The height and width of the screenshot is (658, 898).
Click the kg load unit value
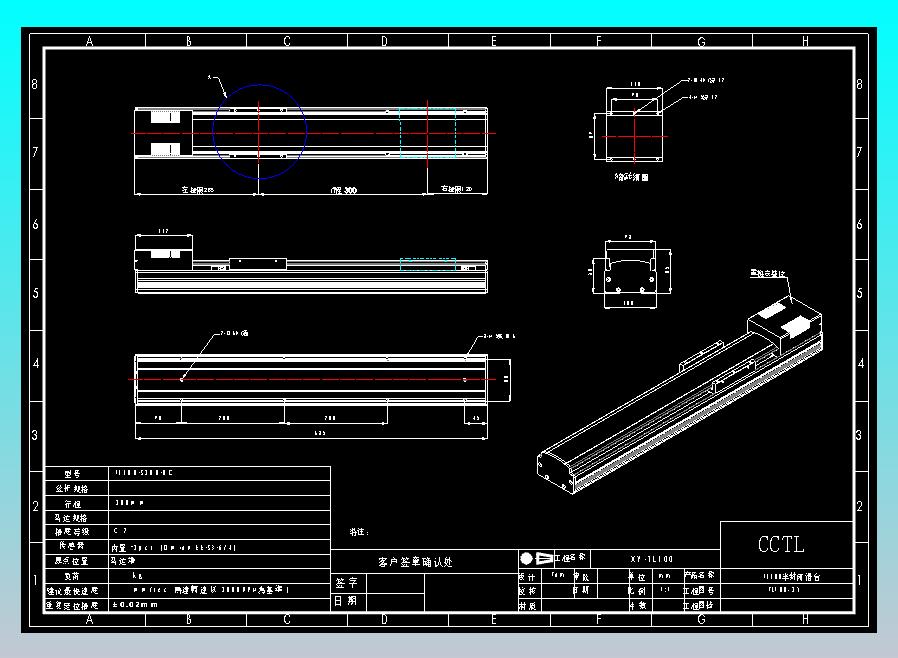click(137, 576)
